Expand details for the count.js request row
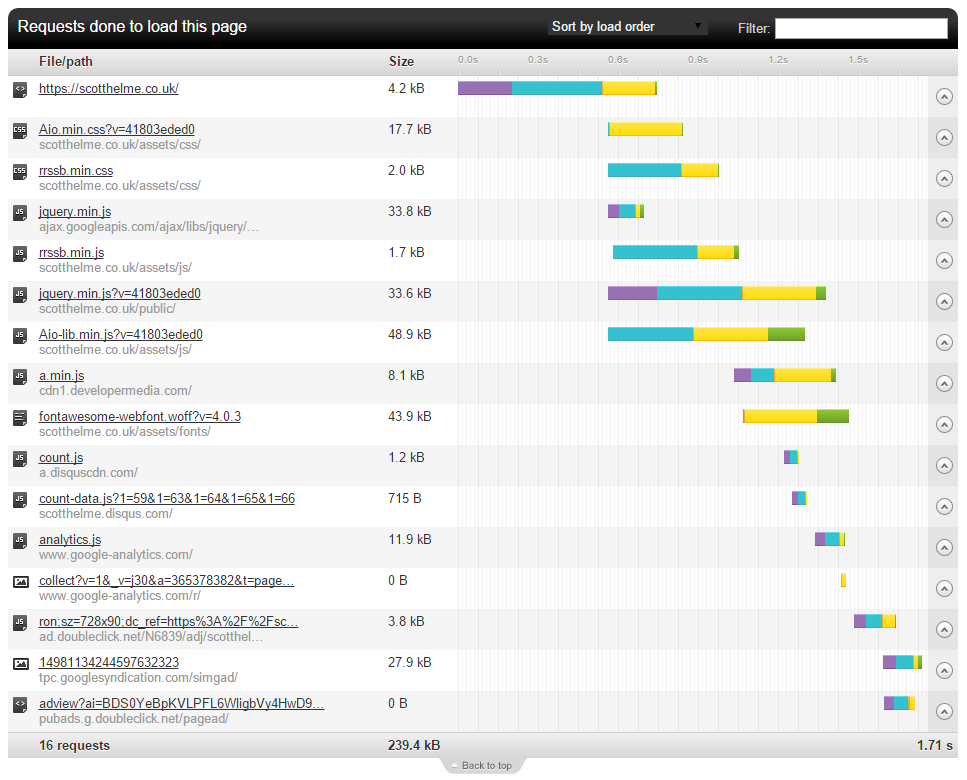Screen dimensions: 967x780 tap(943, 465)
